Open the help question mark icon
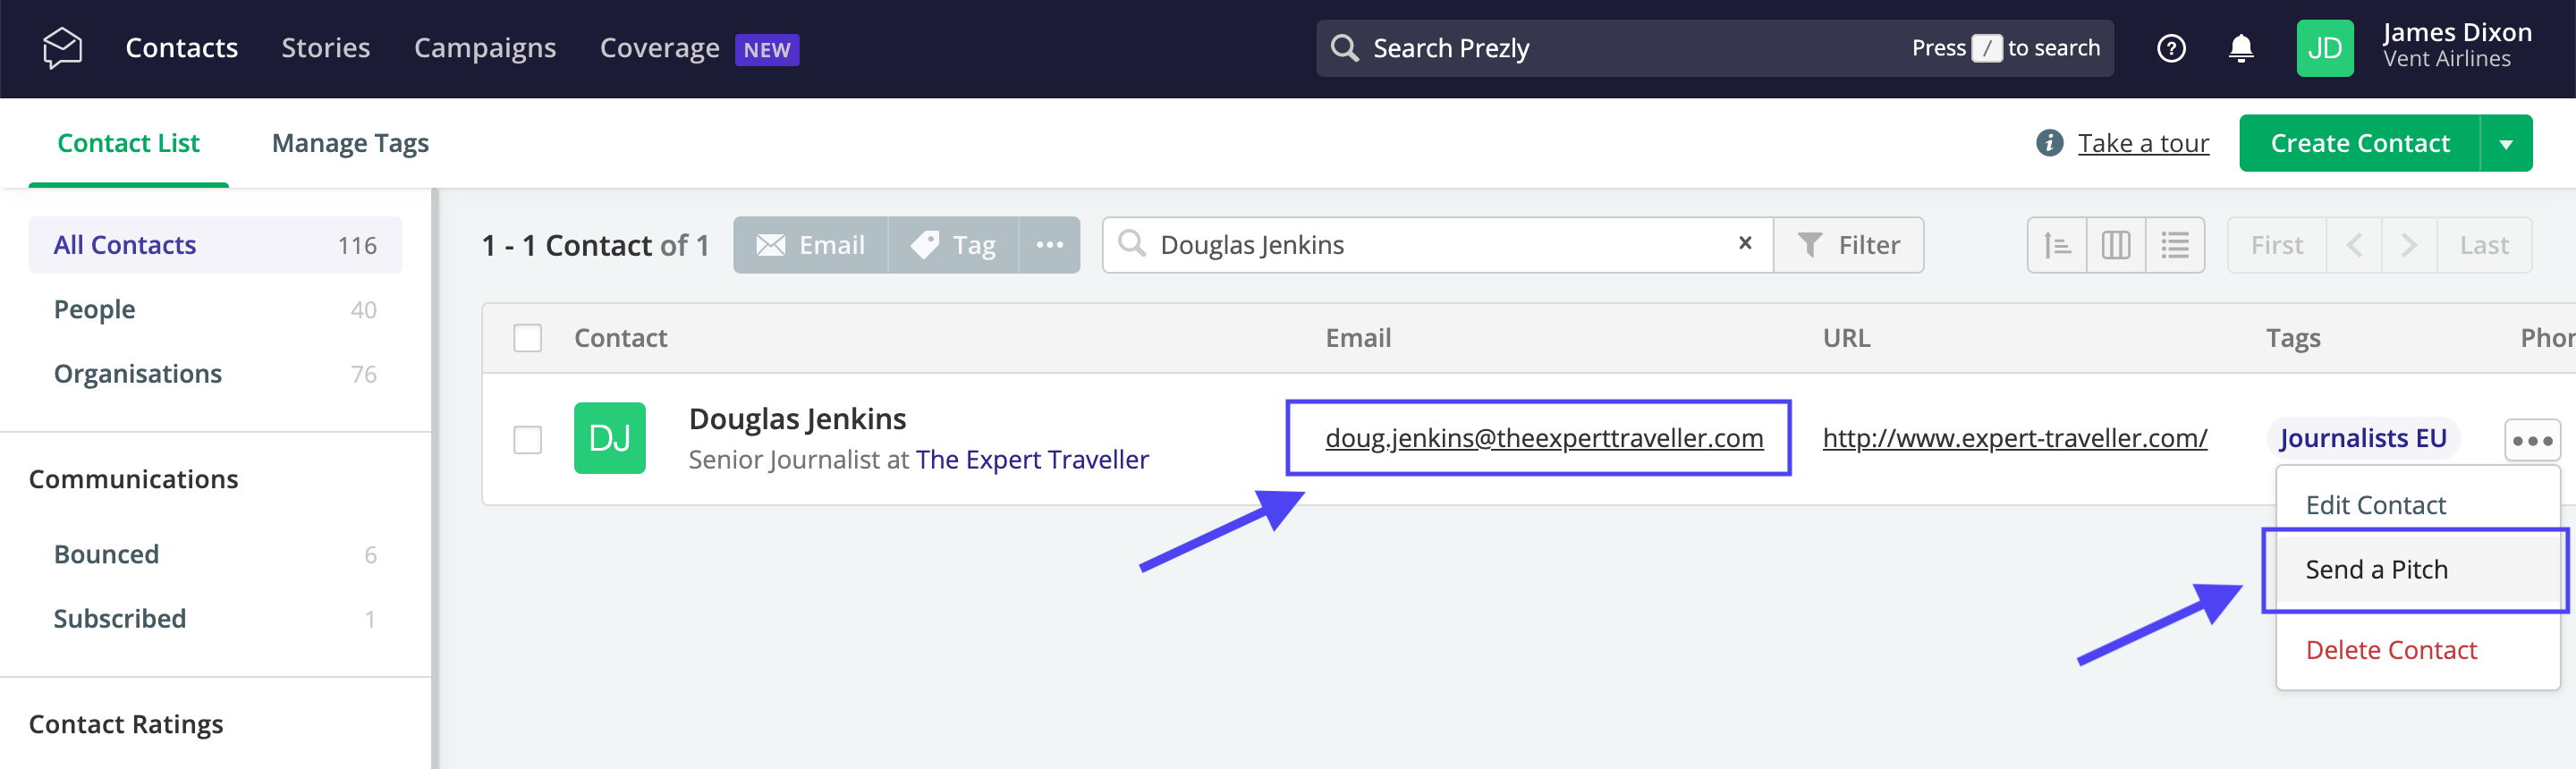This screenshot has height=769, width=2576. tap(2171, 48)
